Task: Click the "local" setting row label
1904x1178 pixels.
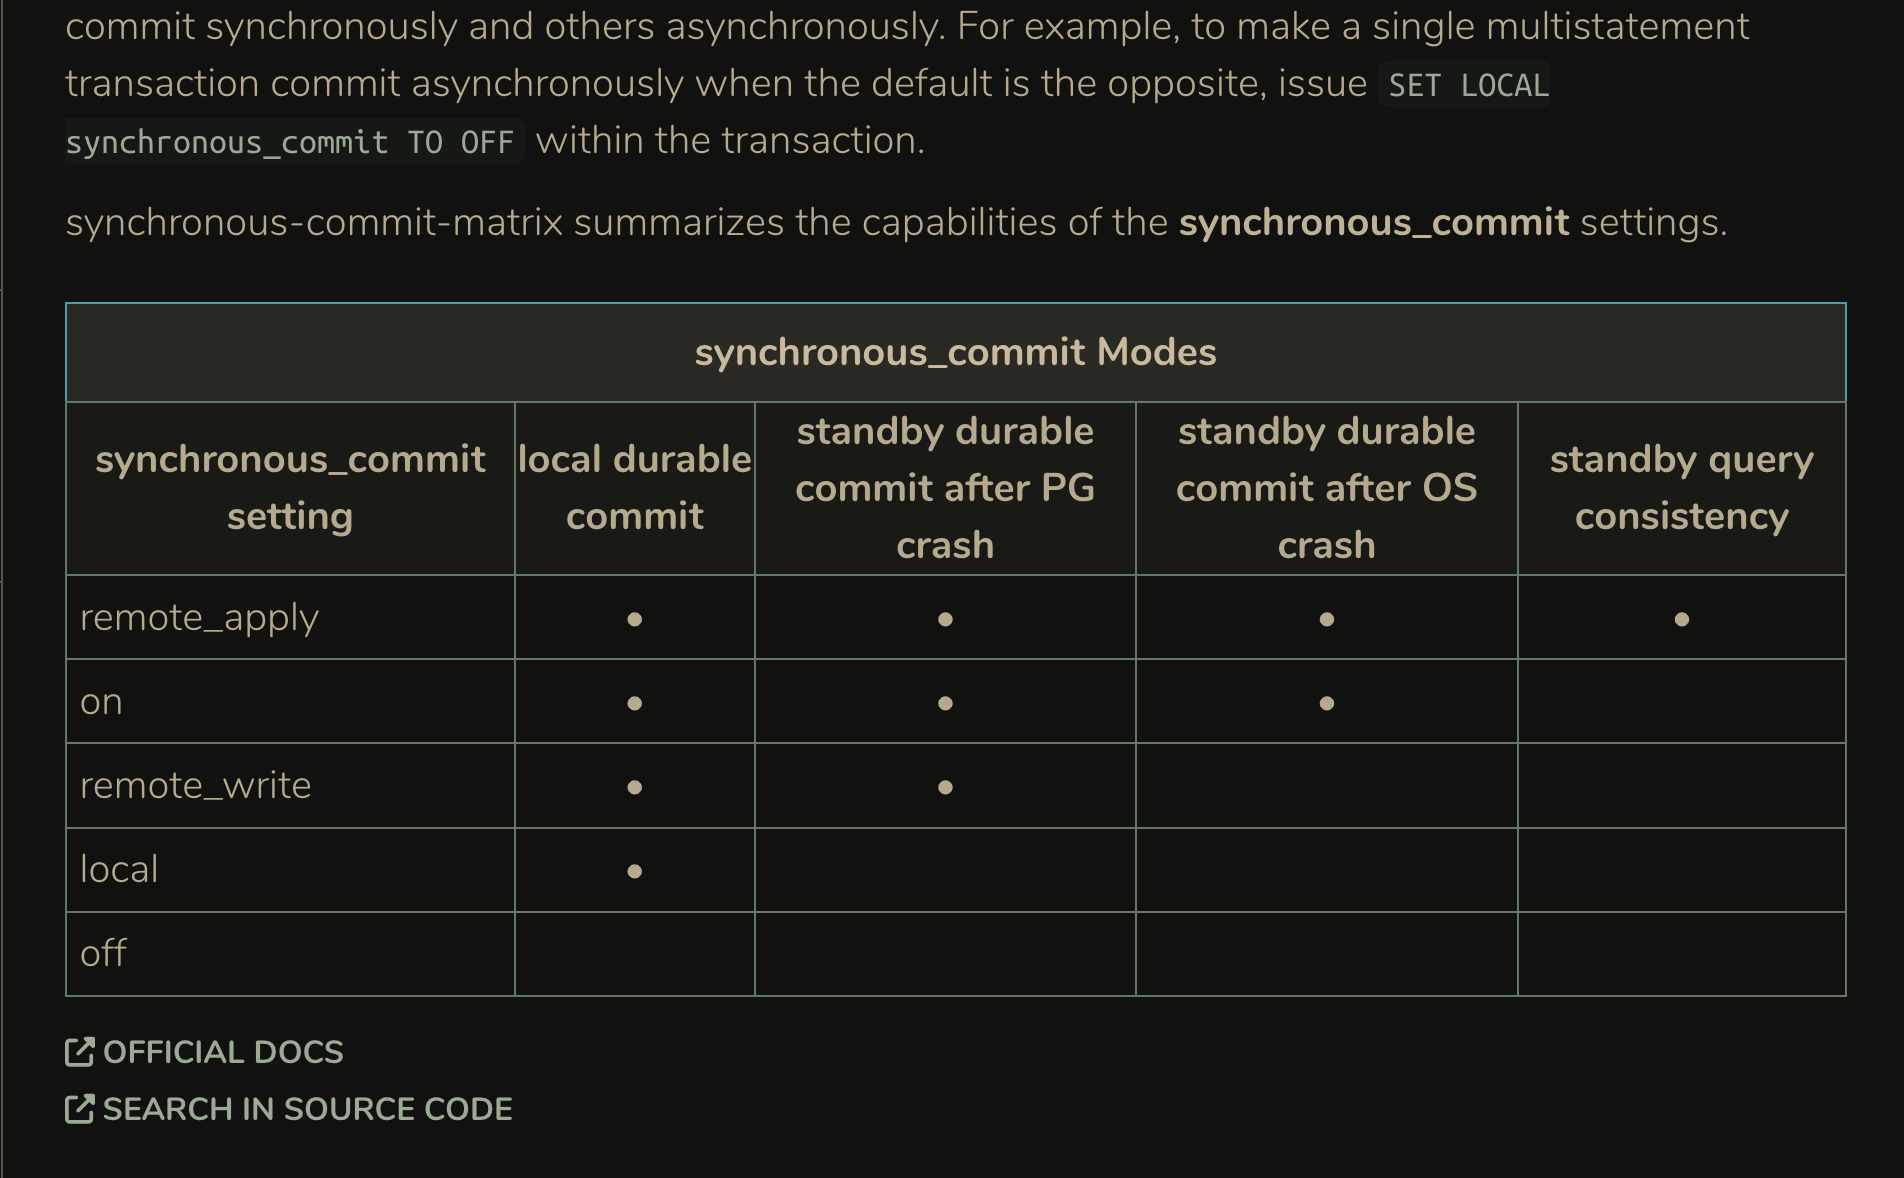Action: 119,870
